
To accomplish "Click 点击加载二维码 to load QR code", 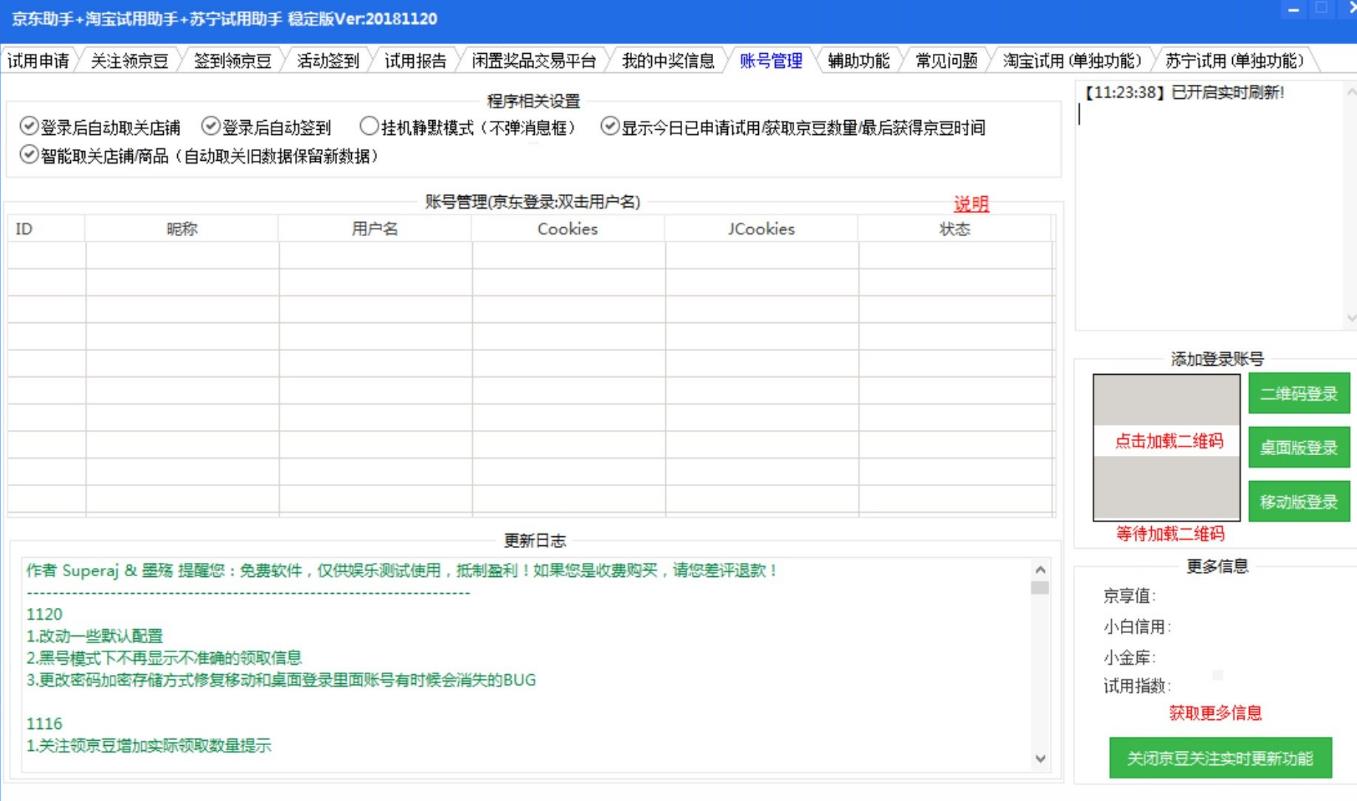I will coord(1167,441).
